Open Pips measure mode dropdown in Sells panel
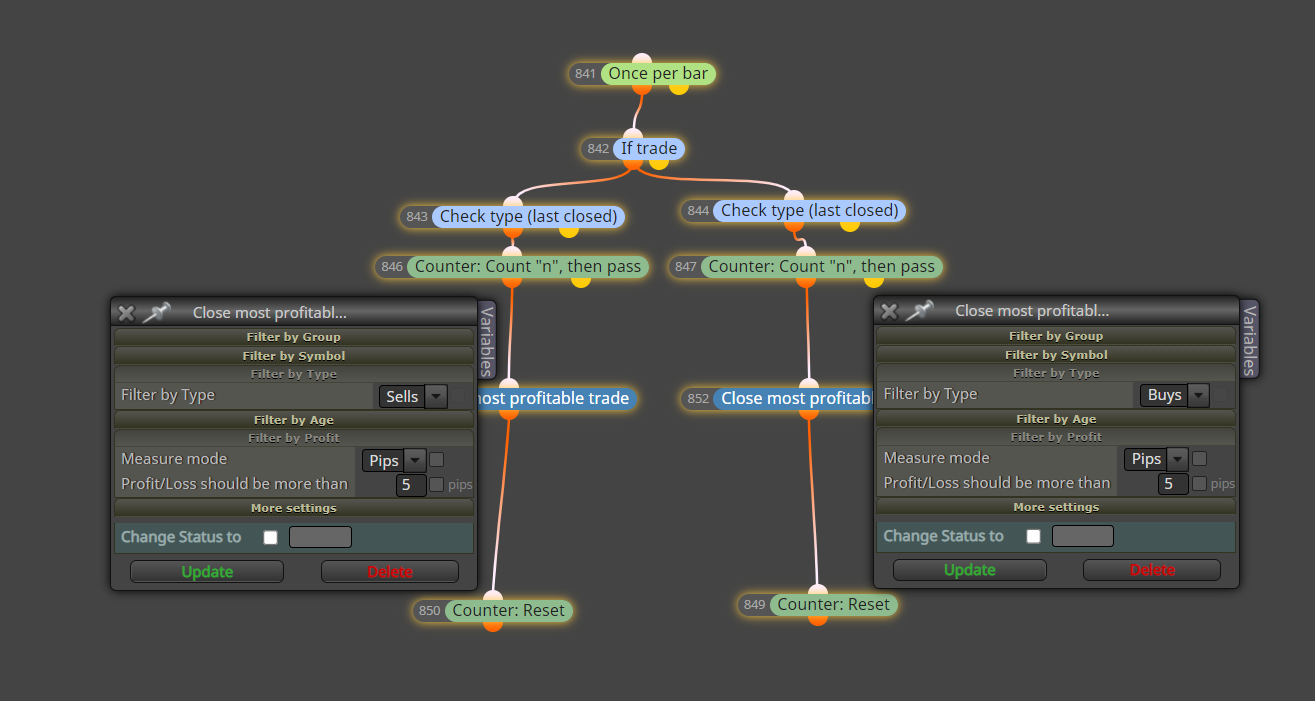 (394, 461)
